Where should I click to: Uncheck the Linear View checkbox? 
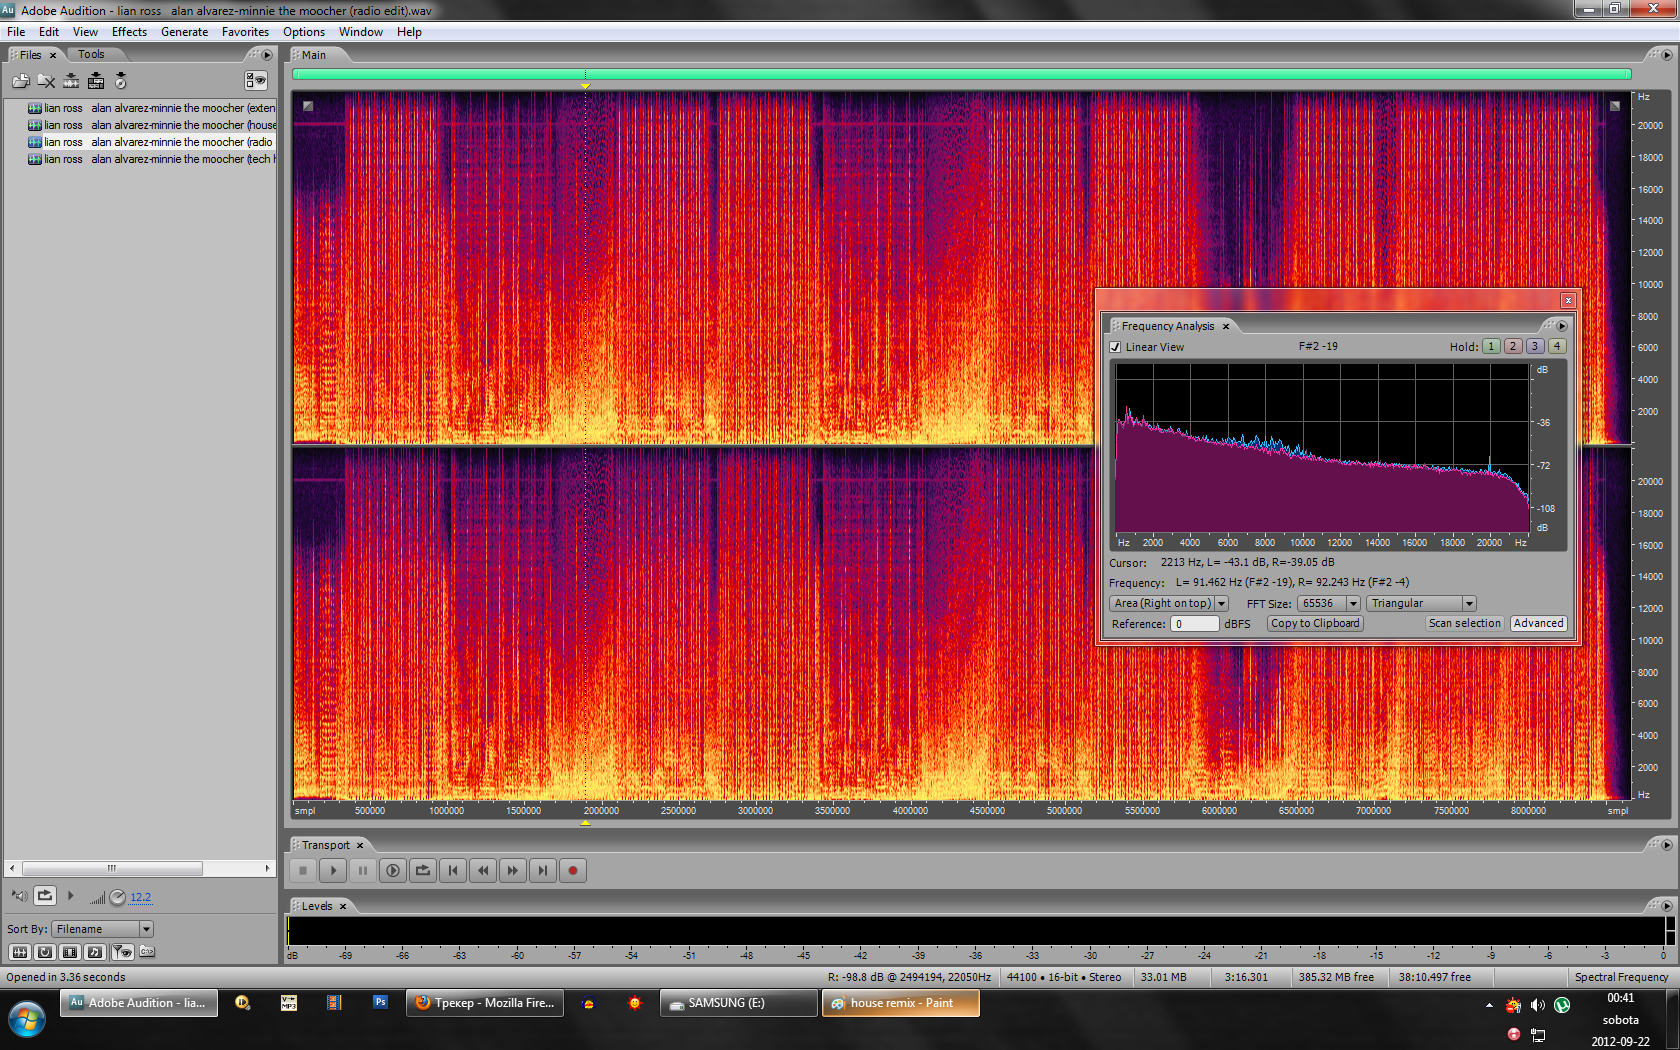[x=1115, y=347]
